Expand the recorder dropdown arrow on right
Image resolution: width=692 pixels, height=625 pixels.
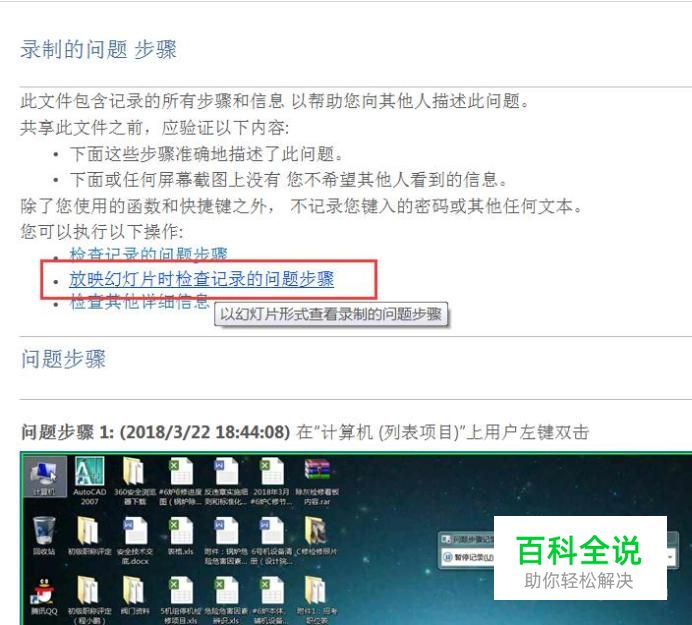pyautogui.click(x=671, y=557)
